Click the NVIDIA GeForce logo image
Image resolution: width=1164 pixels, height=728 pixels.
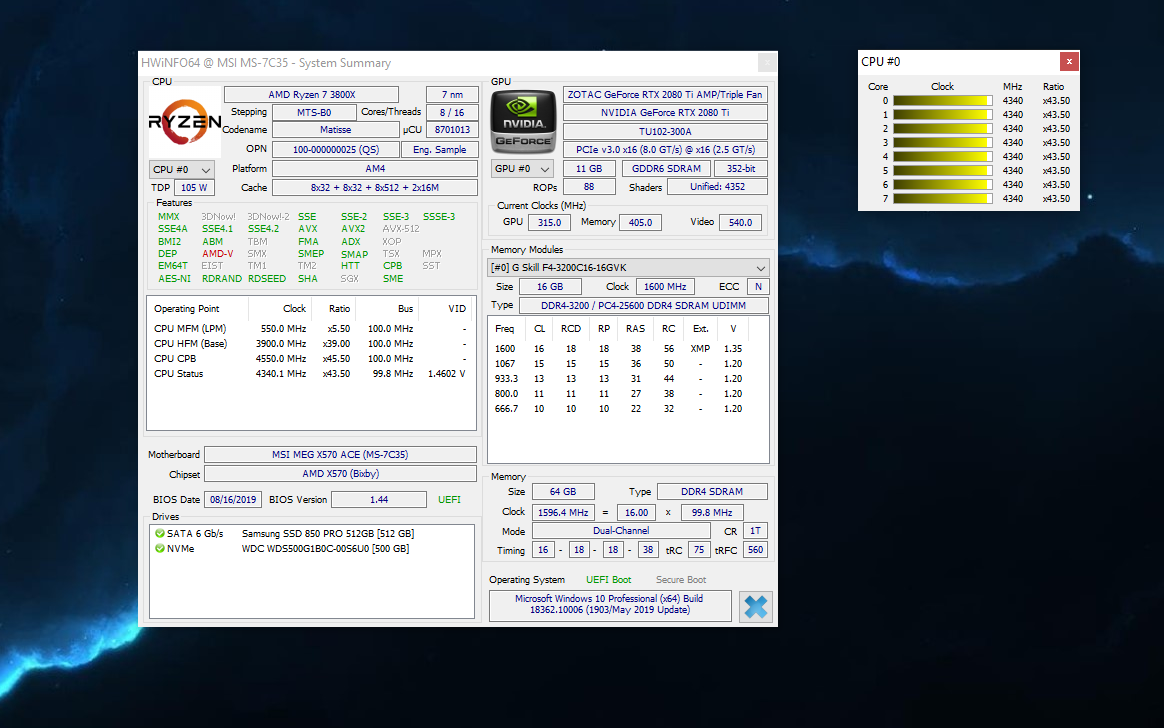click(523, 122)
